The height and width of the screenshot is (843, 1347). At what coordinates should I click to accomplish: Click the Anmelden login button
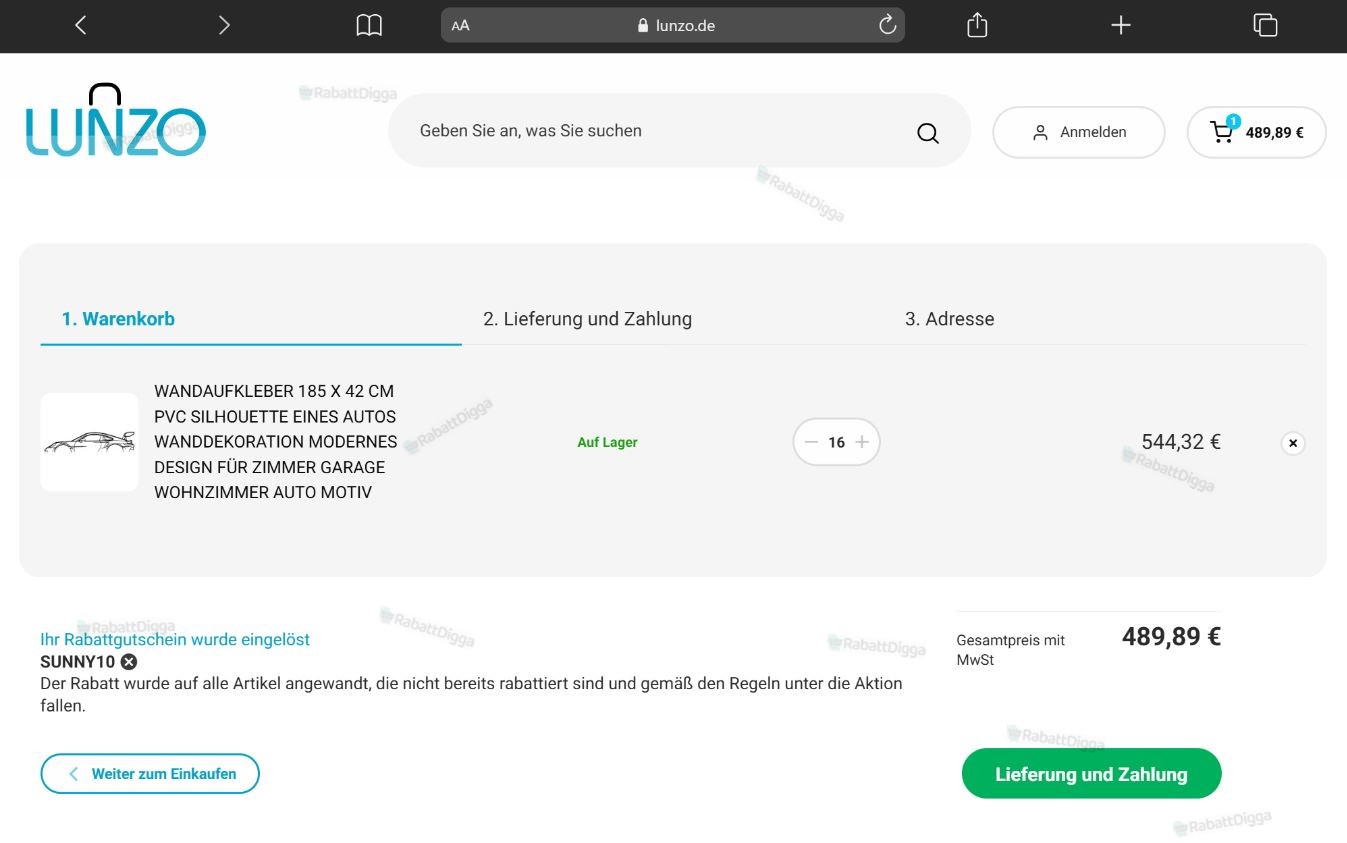(1079, 132)
